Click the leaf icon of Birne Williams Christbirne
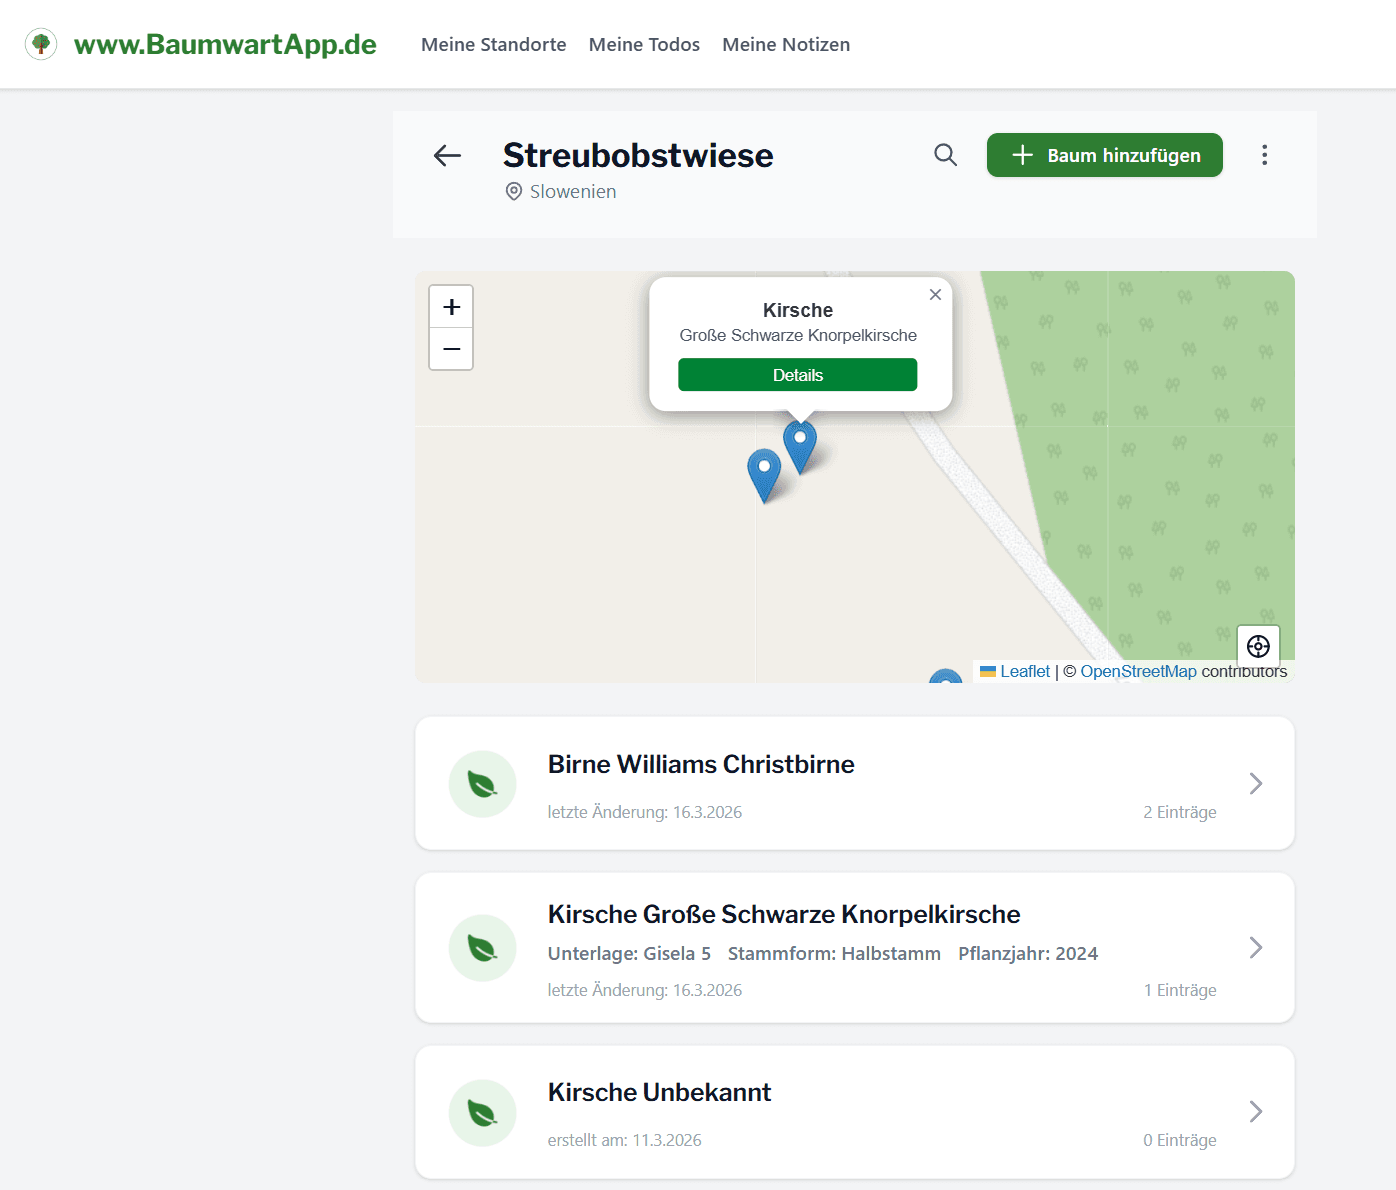Image resolution: width=1396 pixels, height=1190 pixels. (x=482, y=784)
